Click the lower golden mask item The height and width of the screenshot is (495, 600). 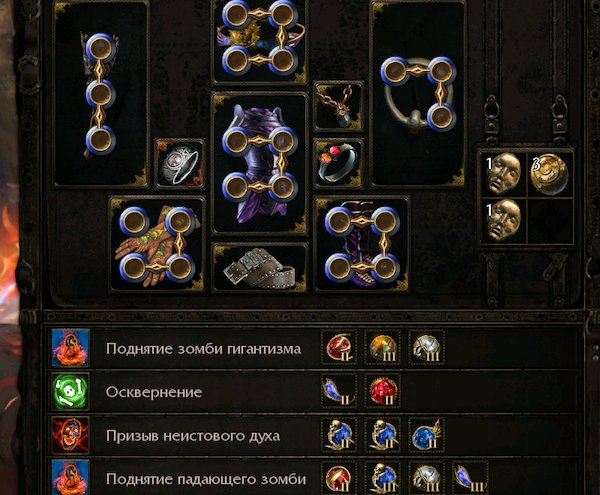[504, 220]
